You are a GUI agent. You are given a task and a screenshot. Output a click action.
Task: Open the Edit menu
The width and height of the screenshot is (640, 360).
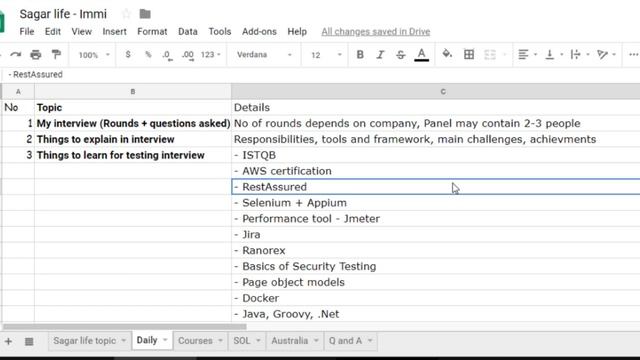point(53,31)
